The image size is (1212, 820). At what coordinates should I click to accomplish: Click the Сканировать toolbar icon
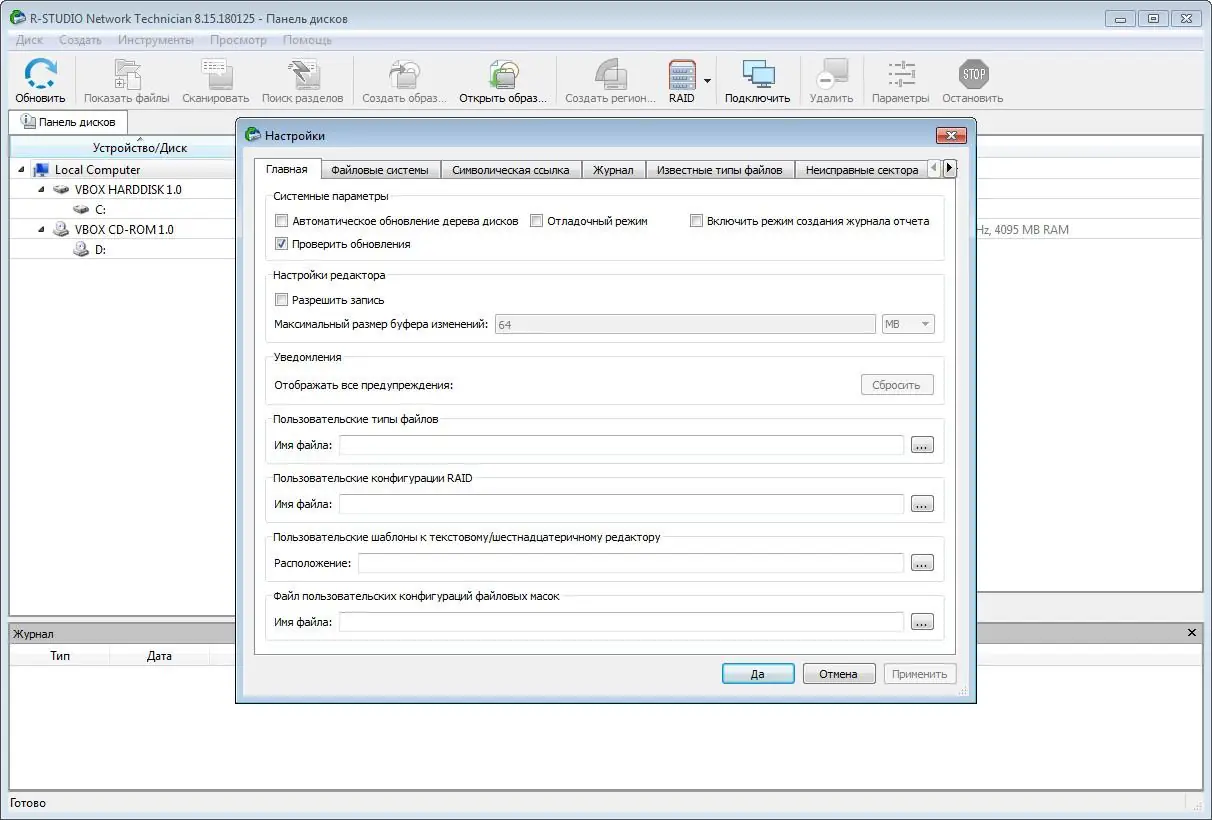216,74
